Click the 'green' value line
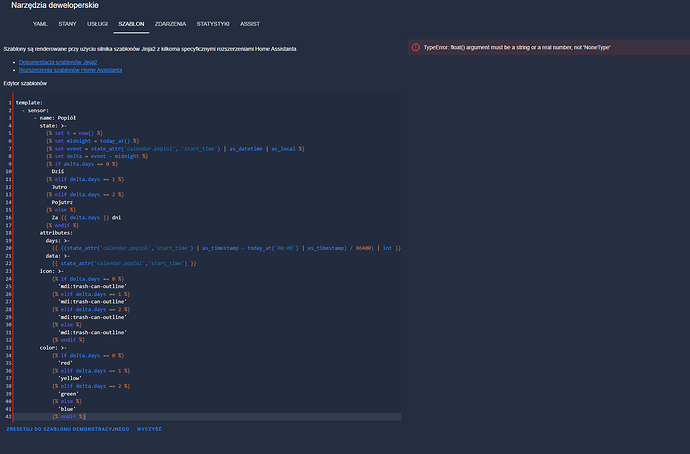 point(68,394)
